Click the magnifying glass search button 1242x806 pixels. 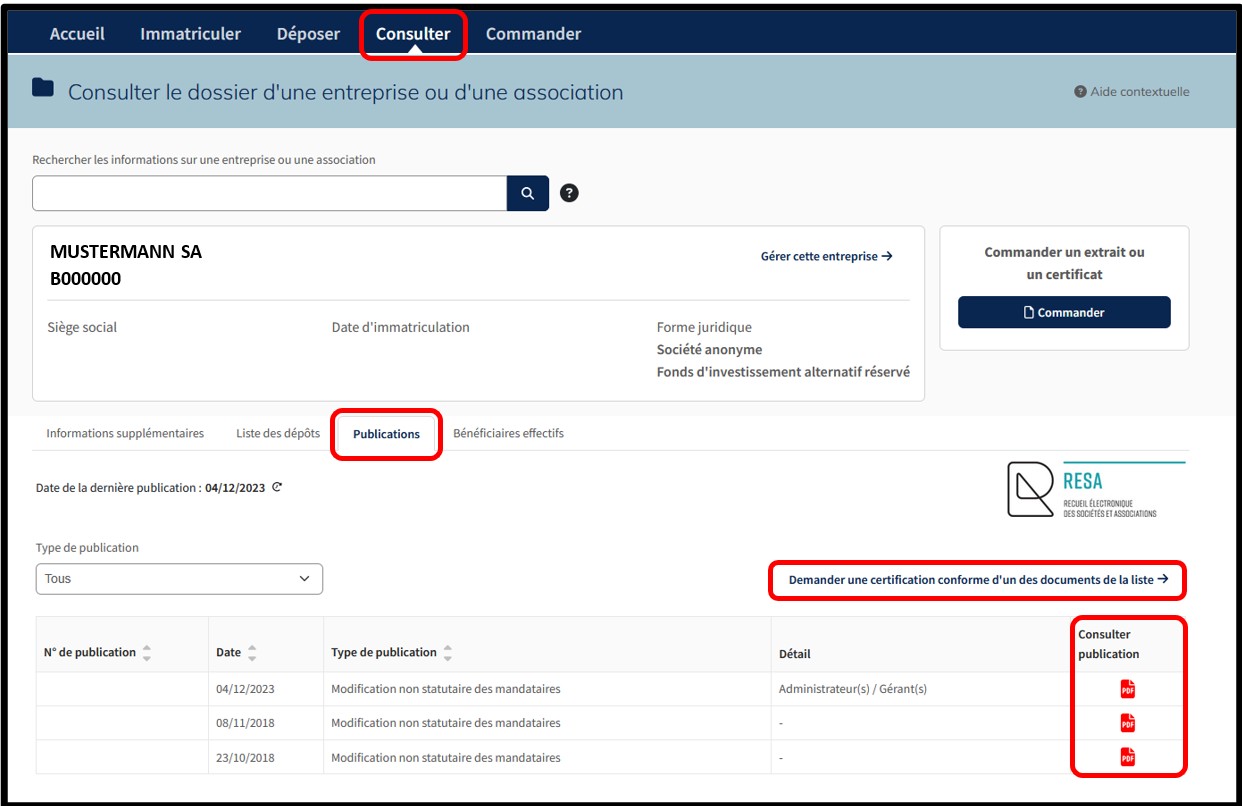[x=527, y=194]
